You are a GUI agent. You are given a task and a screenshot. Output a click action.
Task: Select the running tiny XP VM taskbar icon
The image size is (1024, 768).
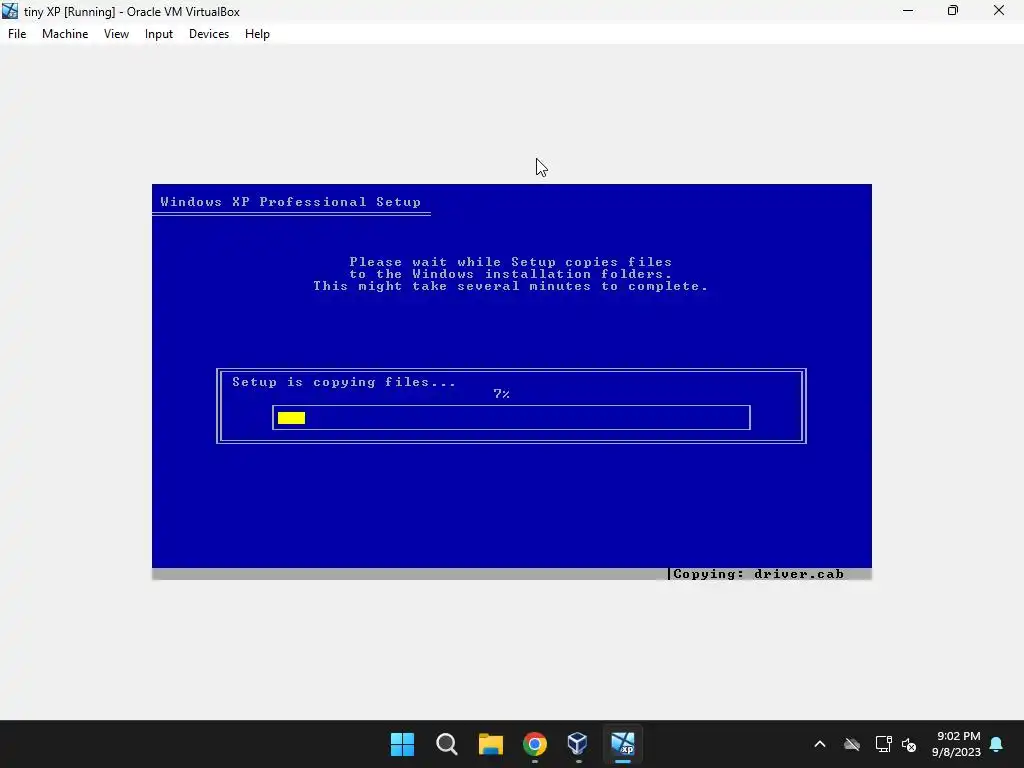[623, 744]
